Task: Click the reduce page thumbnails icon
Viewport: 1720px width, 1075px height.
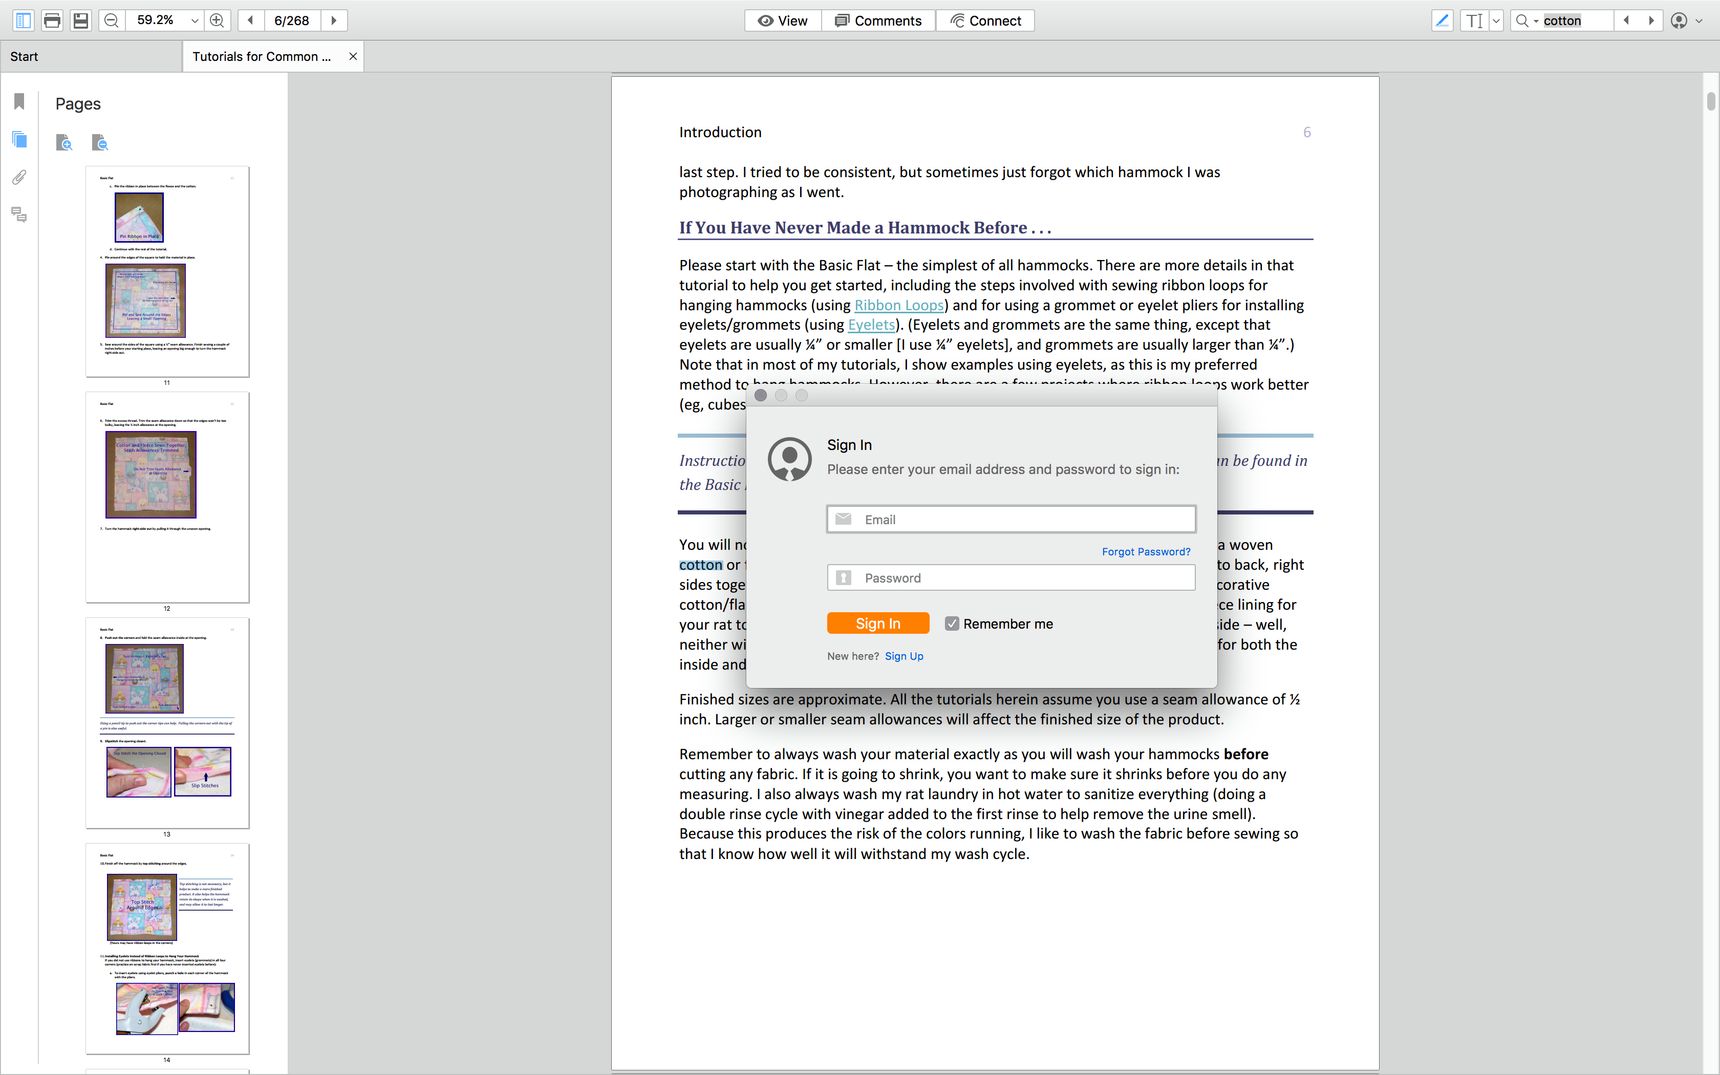Action: point(99,142)
